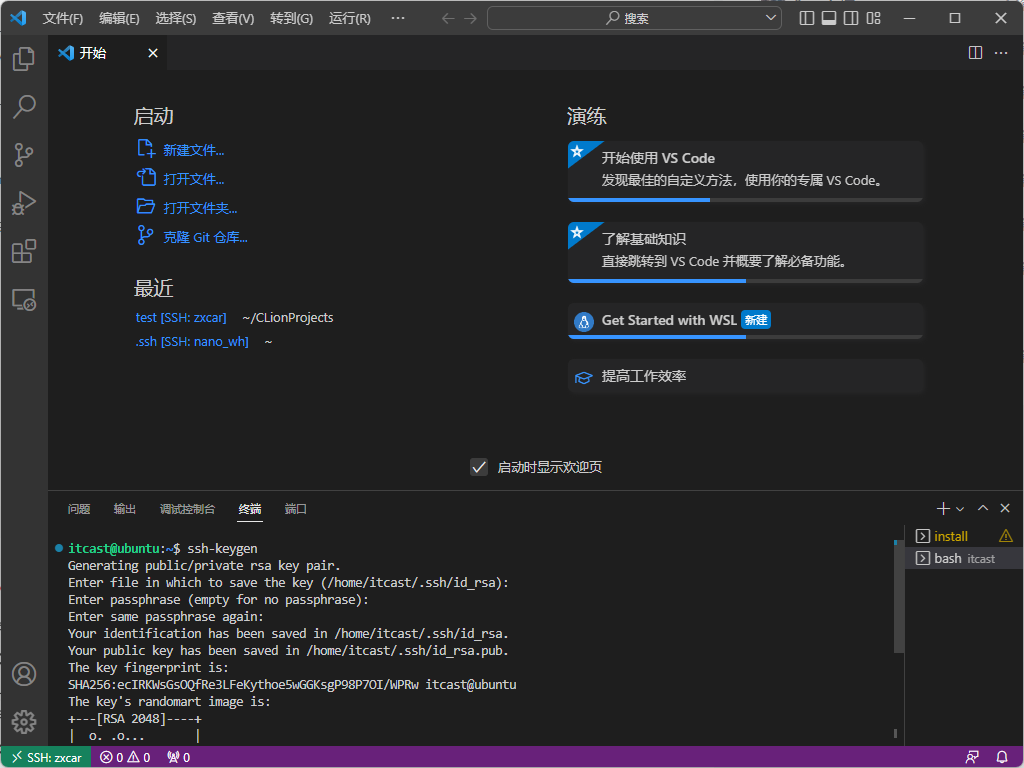Click the ssh-keygen command line in terminal
The image size is (1024, 768).
coord(163,549)
